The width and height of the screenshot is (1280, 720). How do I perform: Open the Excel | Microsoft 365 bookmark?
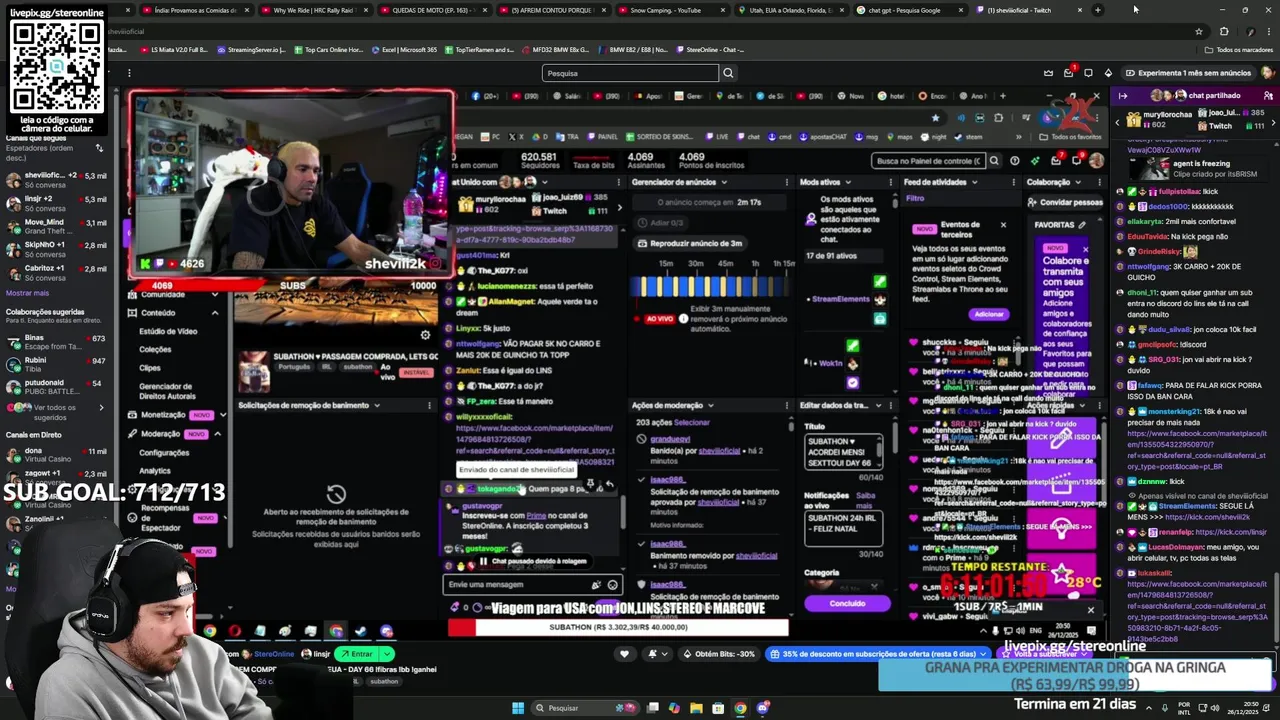(x=405, y=49)
